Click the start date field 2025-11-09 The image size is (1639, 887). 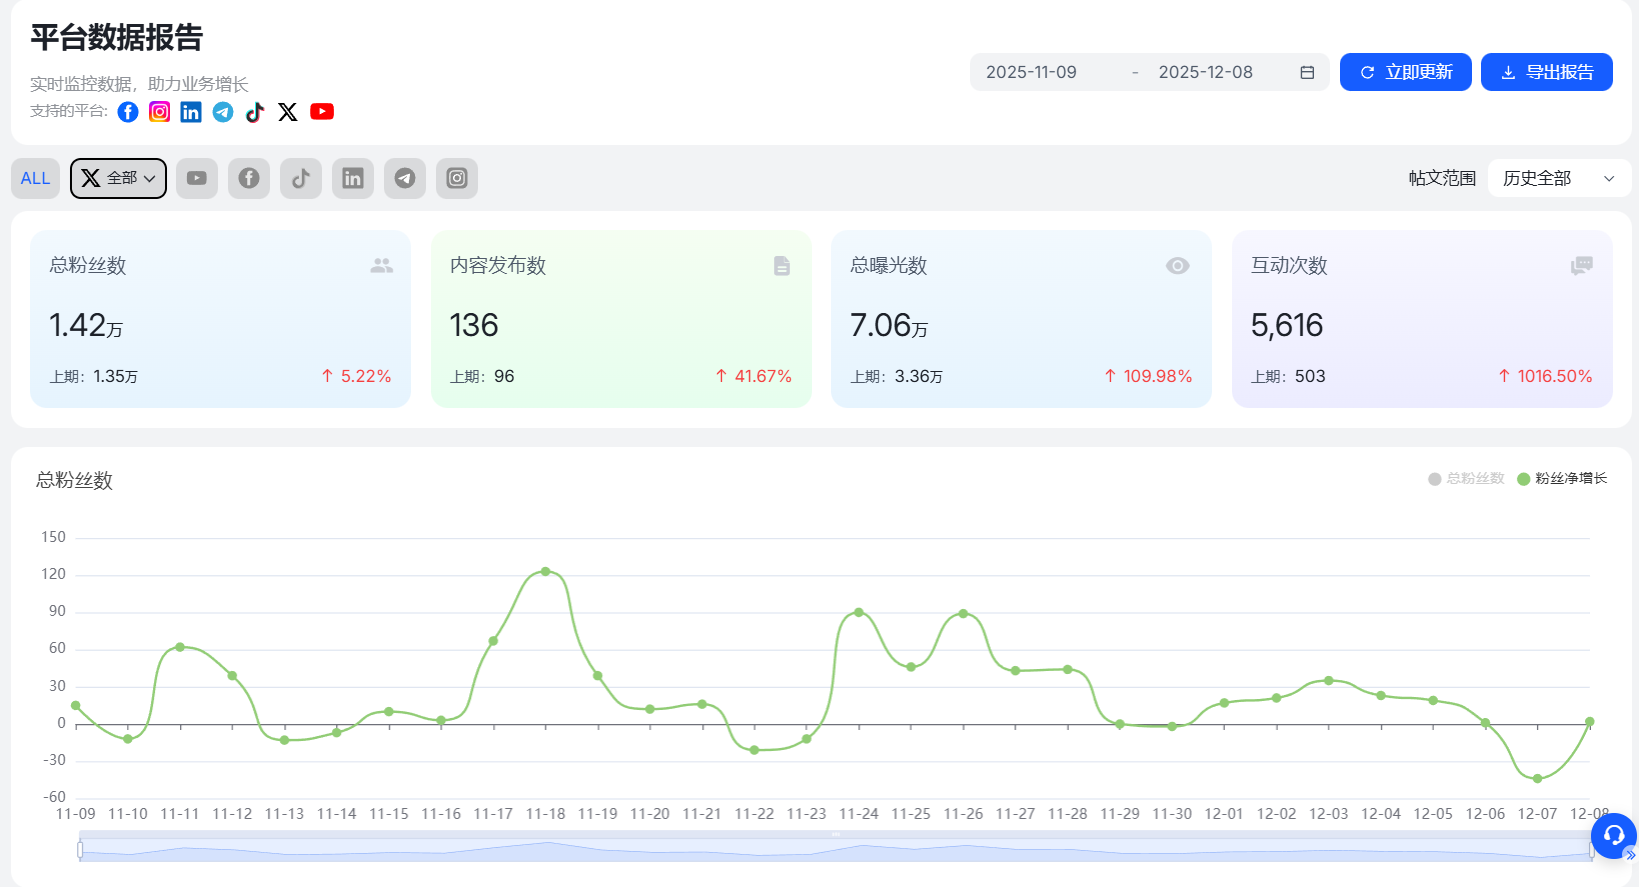[1031, 72]
